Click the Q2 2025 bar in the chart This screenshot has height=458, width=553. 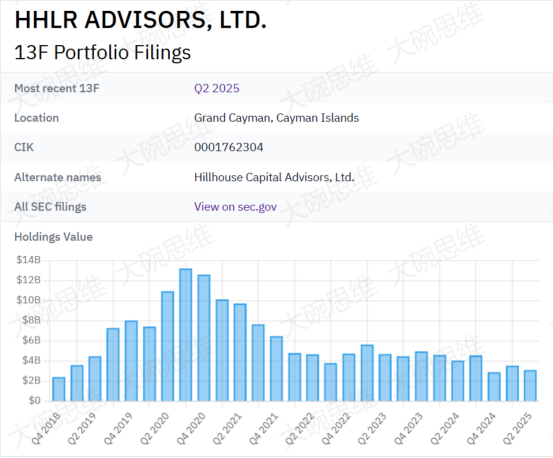coord(530,386)
